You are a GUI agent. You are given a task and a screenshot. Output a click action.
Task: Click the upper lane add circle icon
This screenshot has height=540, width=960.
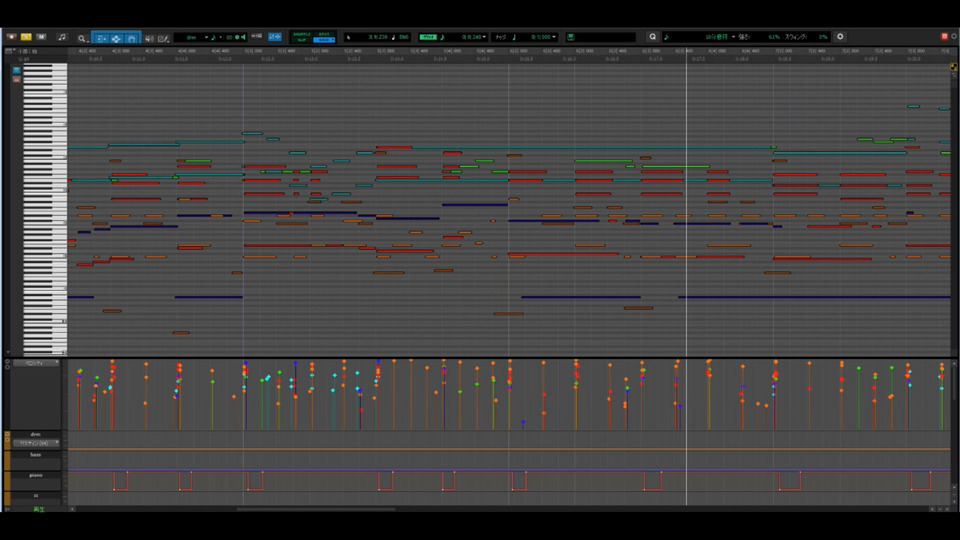[x=7, y=361]
